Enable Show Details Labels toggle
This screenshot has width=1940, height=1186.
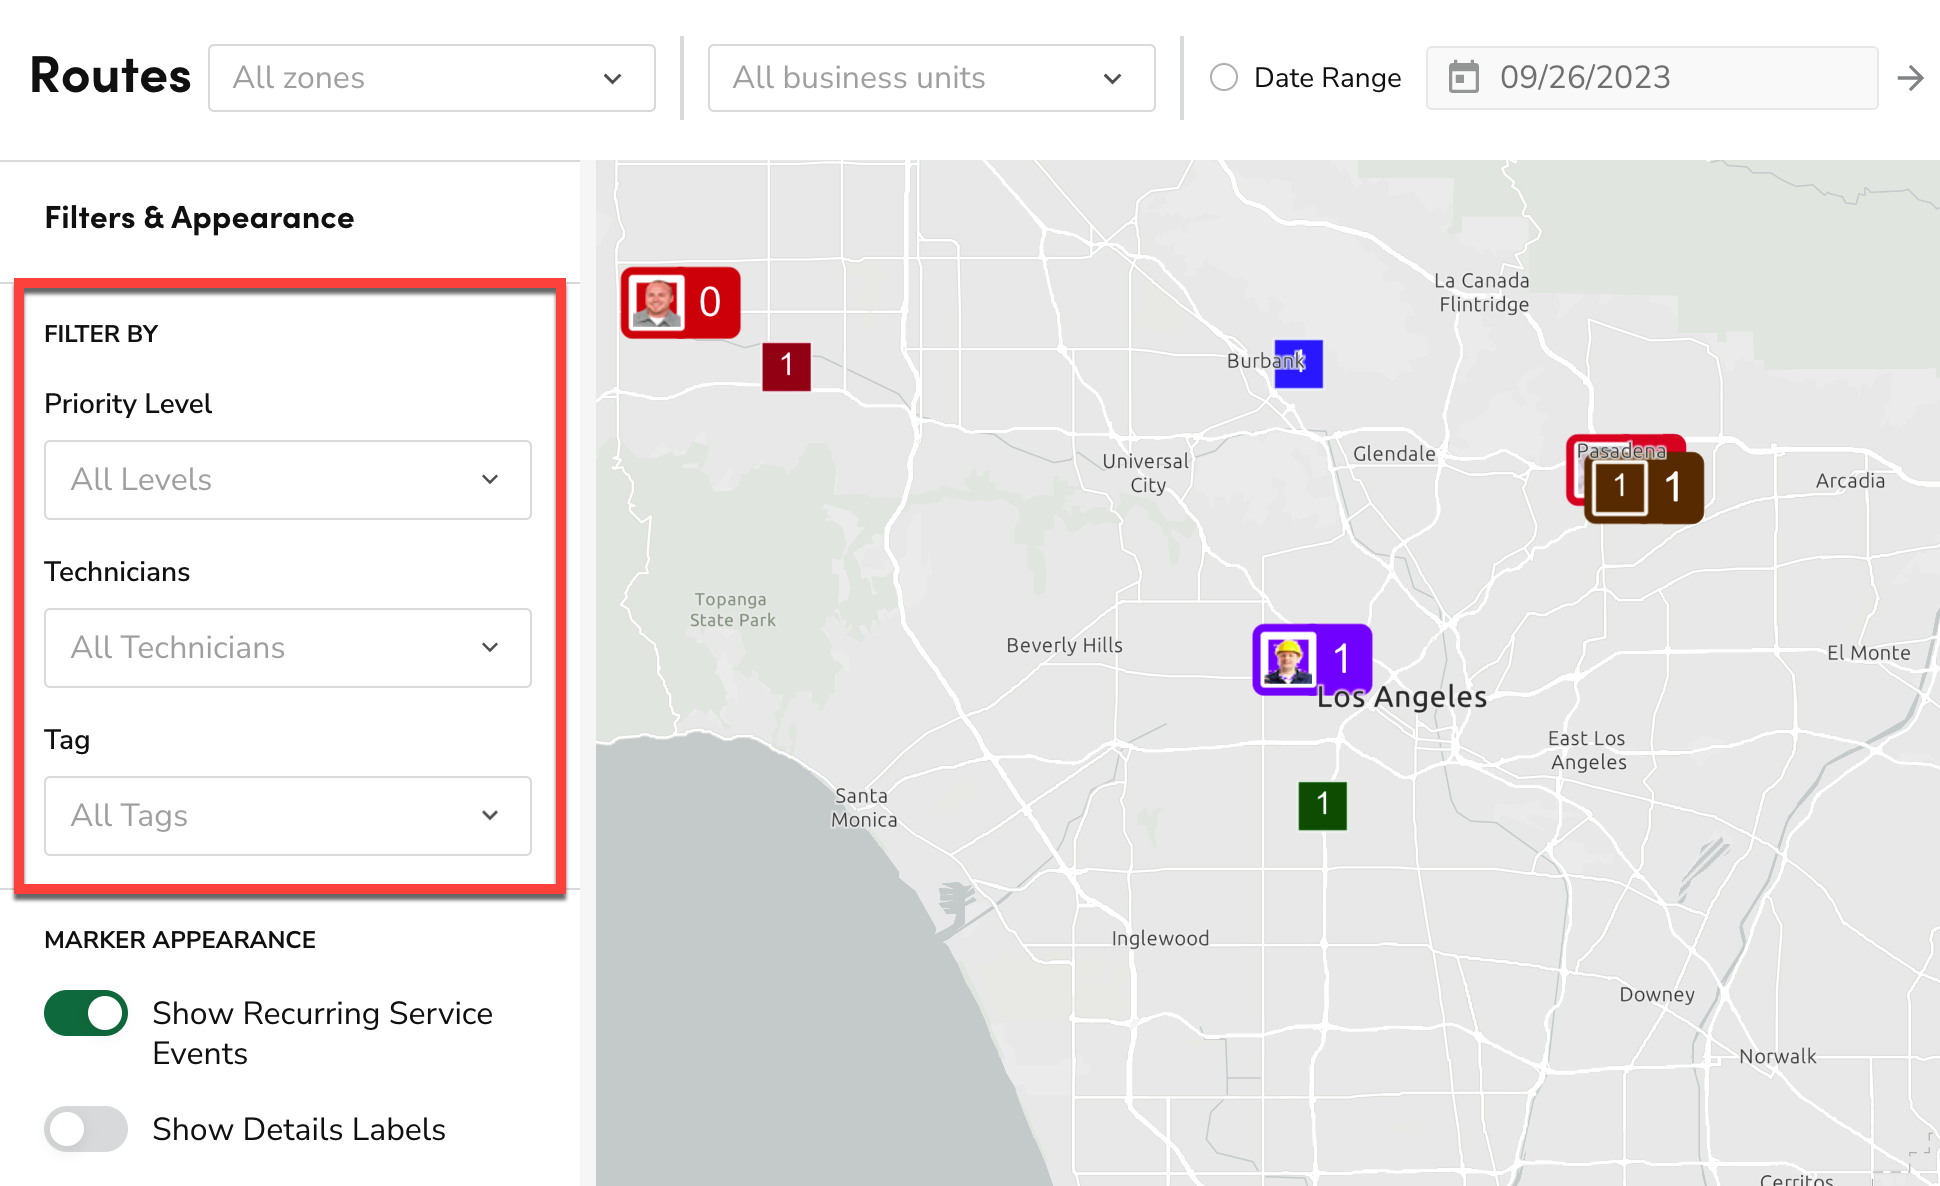tap(86, 1129)
